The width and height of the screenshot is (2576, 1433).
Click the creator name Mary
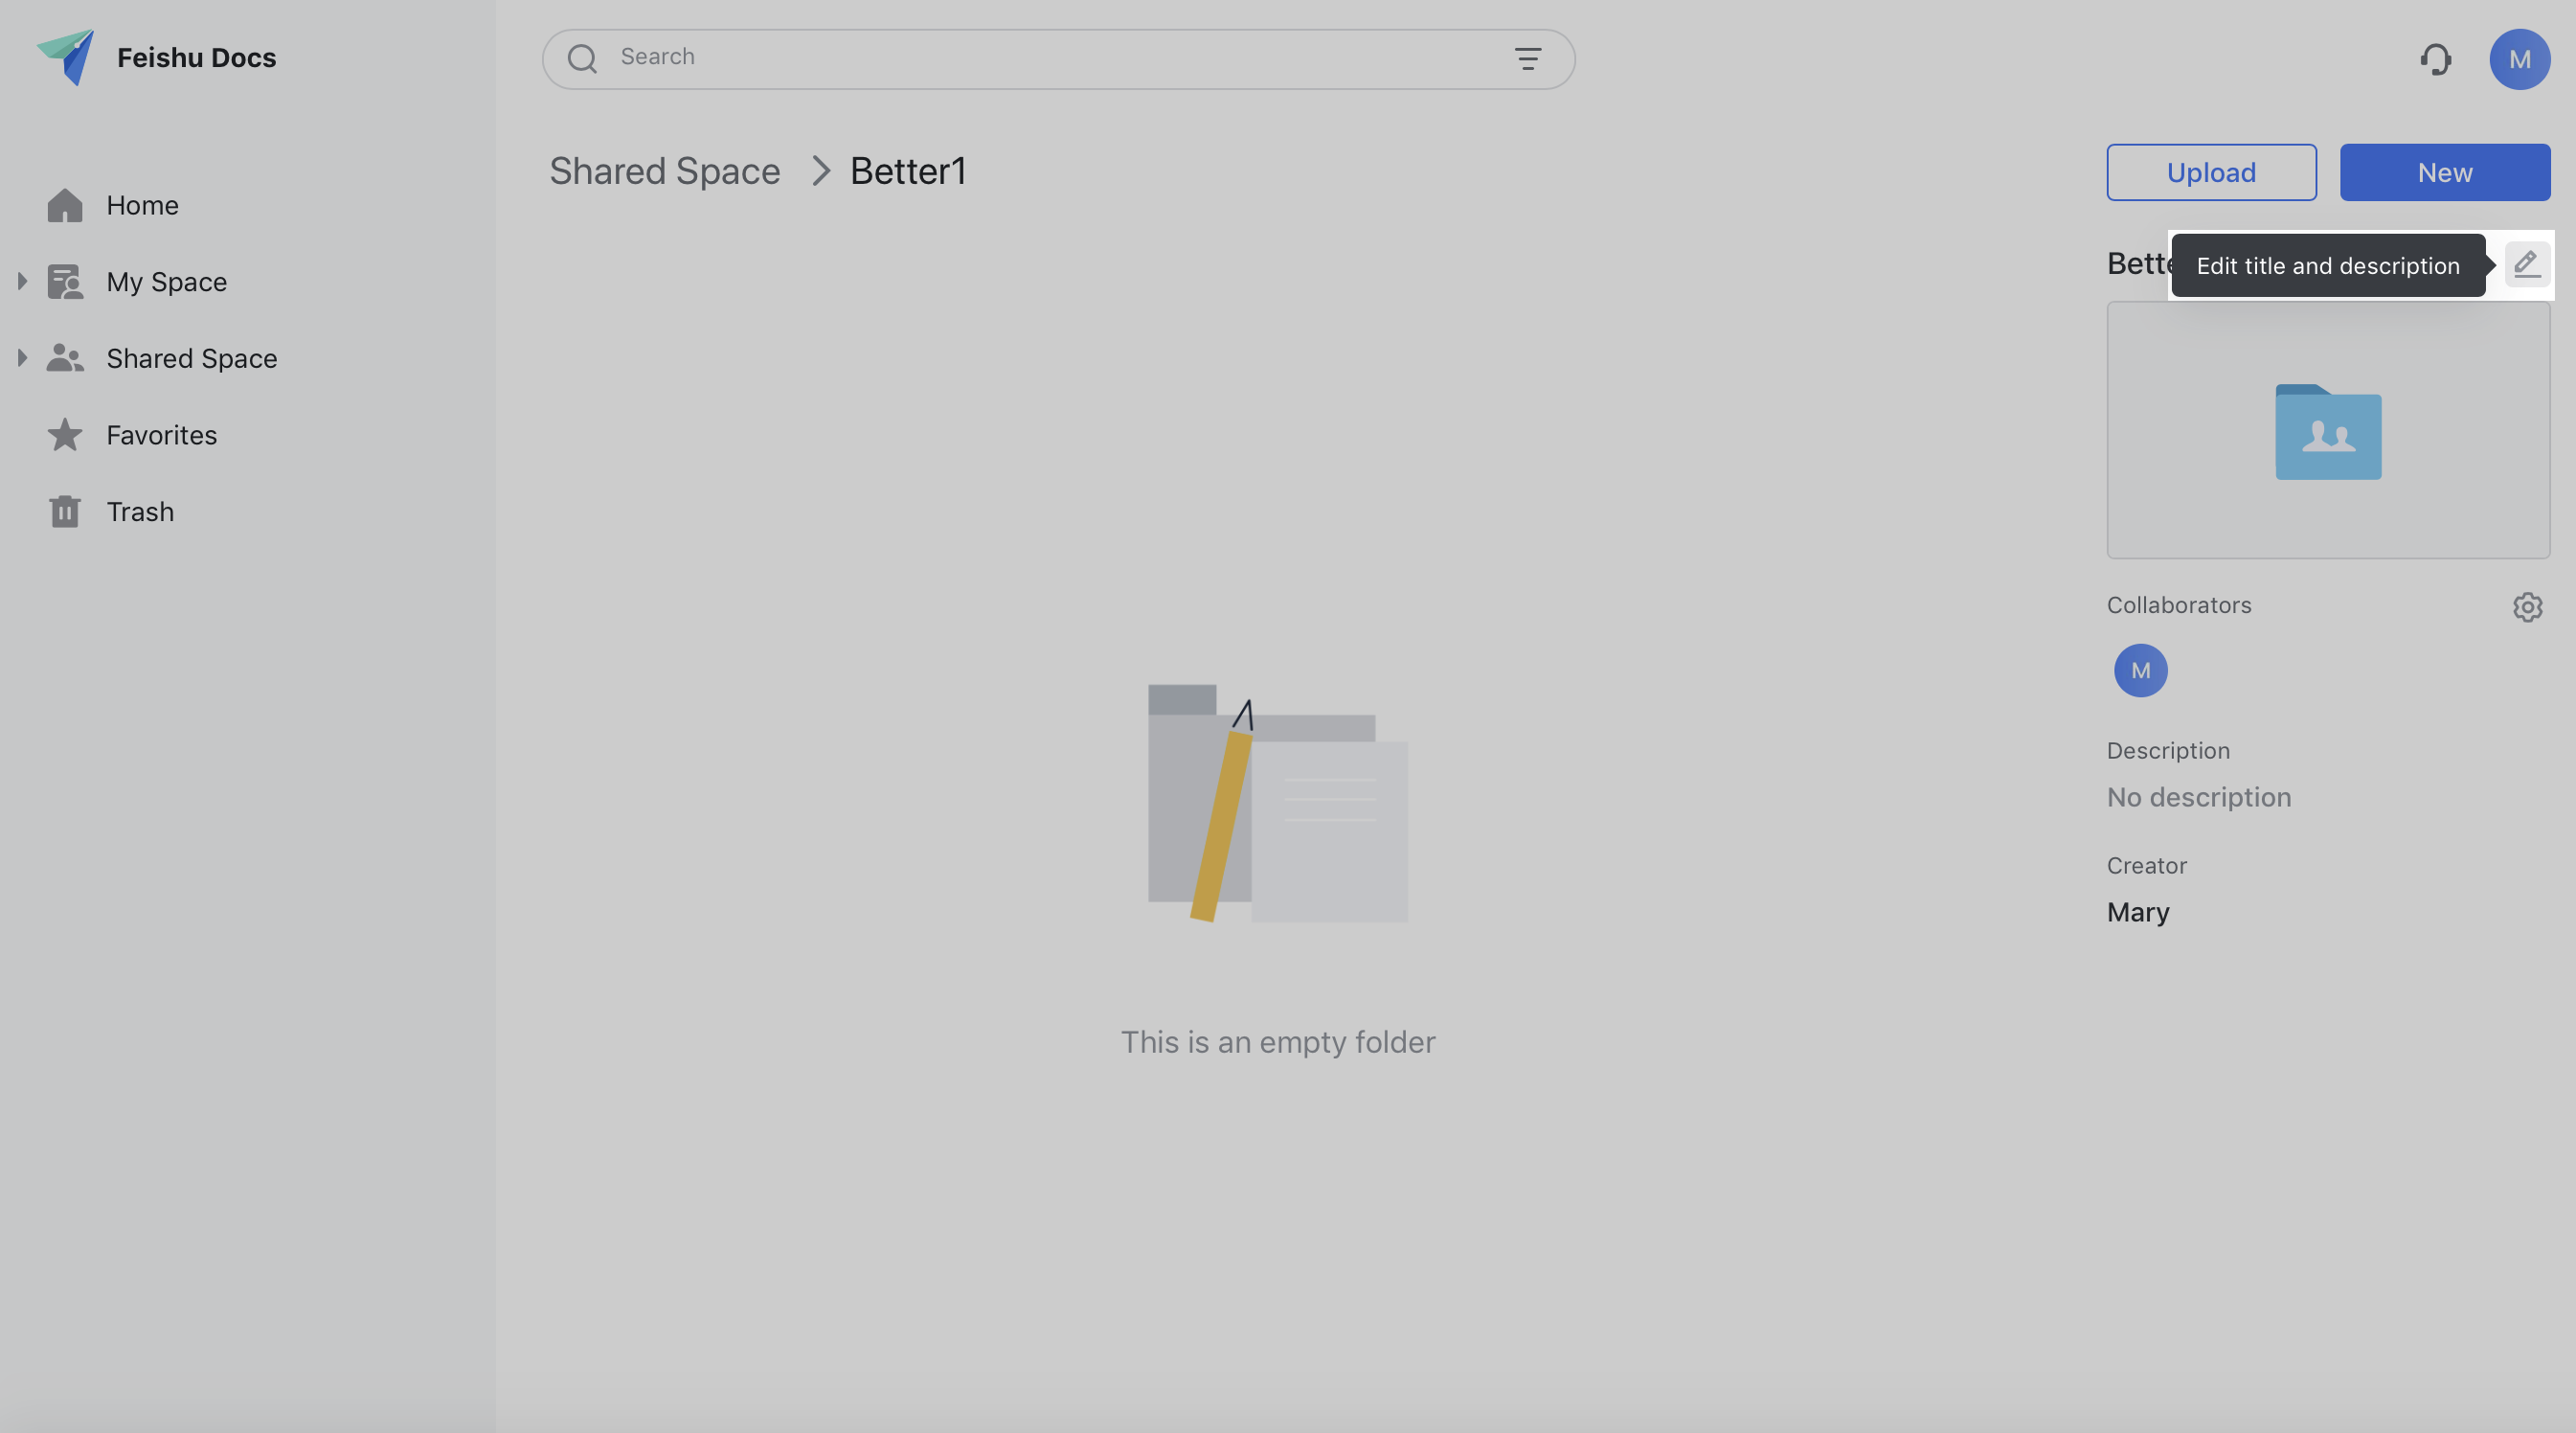click(2137, 912)
